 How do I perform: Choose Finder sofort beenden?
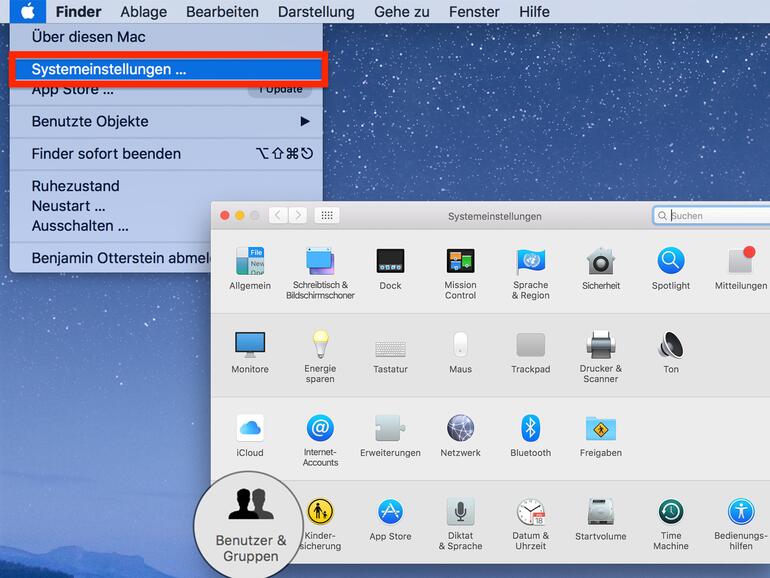(x=166, y=154)
